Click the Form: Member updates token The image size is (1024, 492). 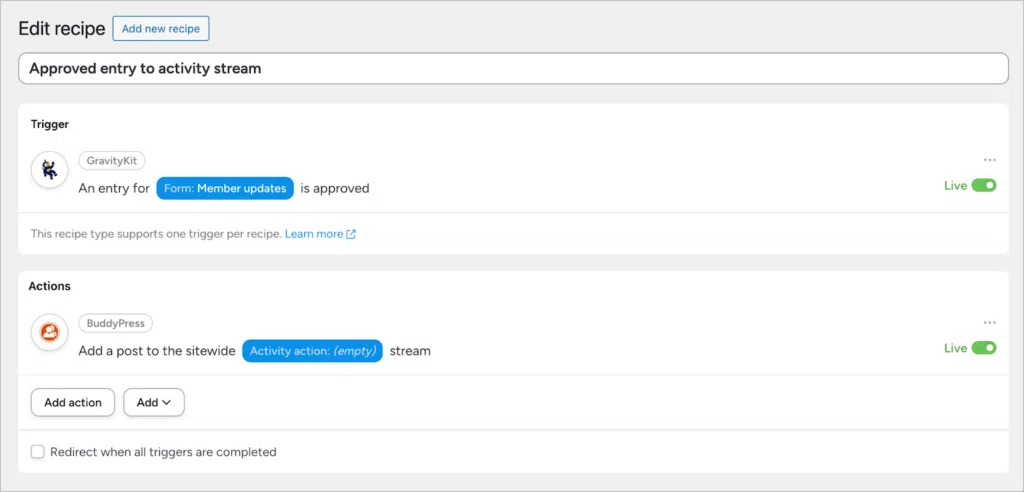click(x=225, y=188)
